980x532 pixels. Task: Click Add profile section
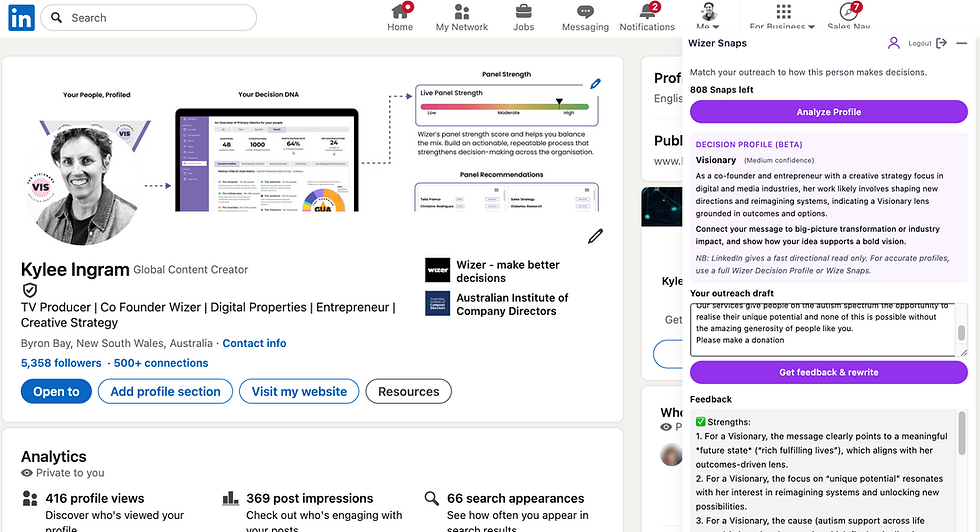165,391
